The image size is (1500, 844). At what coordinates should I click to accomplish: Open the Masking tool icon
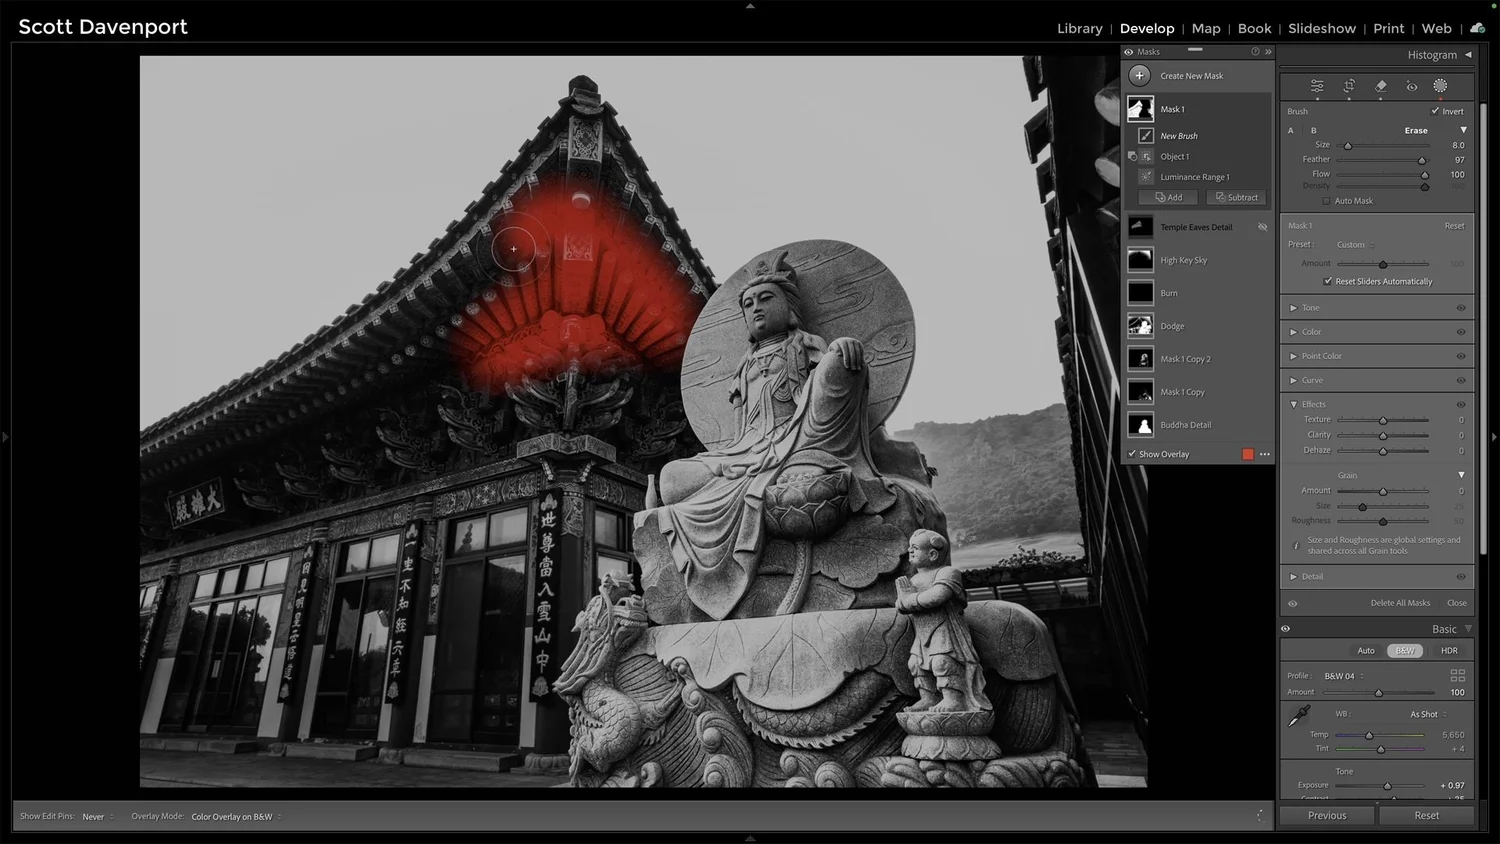pos(1440,86)
